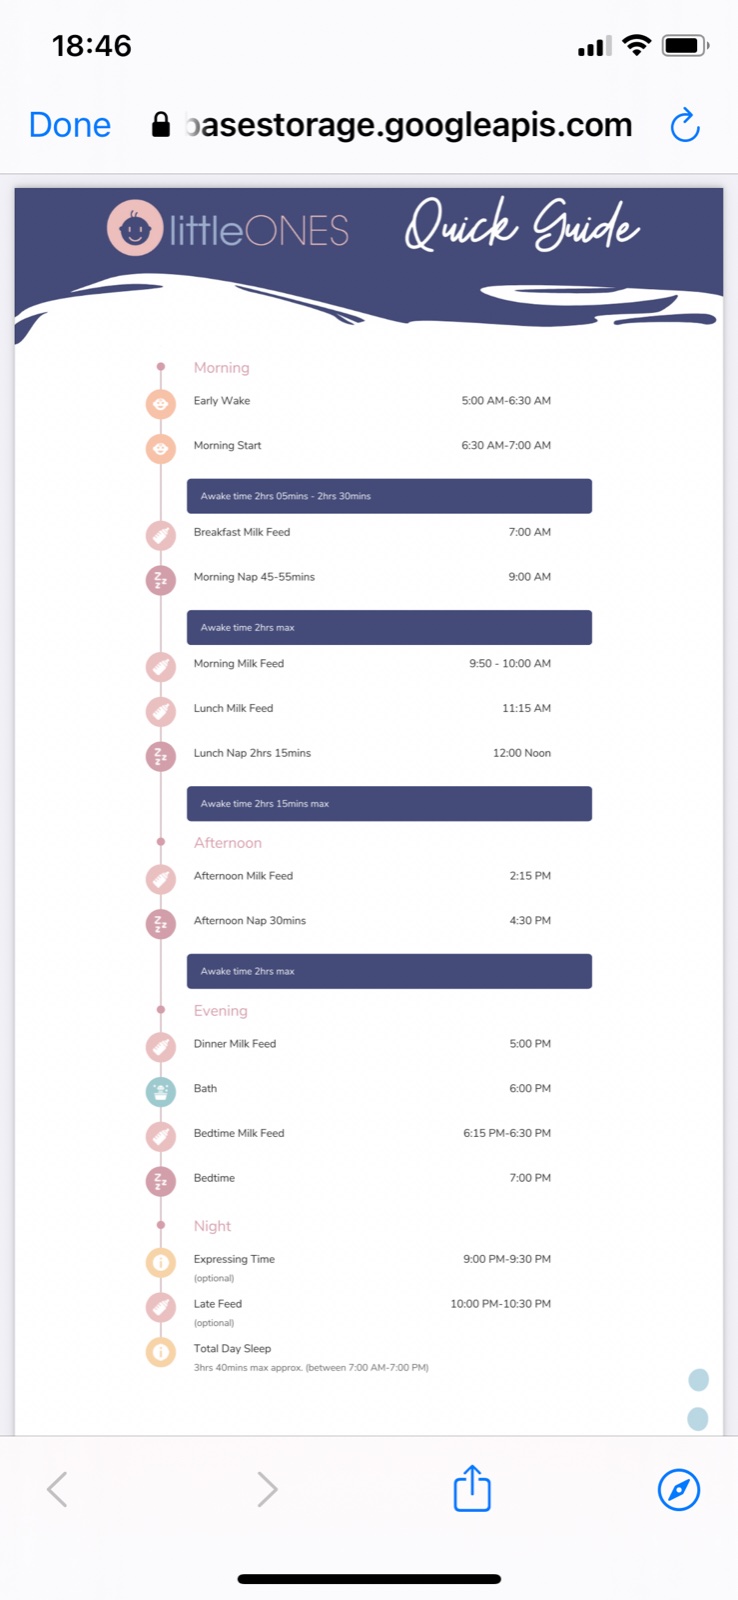This screenshot has height=1600, width=738.
Task: Tap the Early Wake face icon
Action: pyautogui.click(x=160, y=403)
